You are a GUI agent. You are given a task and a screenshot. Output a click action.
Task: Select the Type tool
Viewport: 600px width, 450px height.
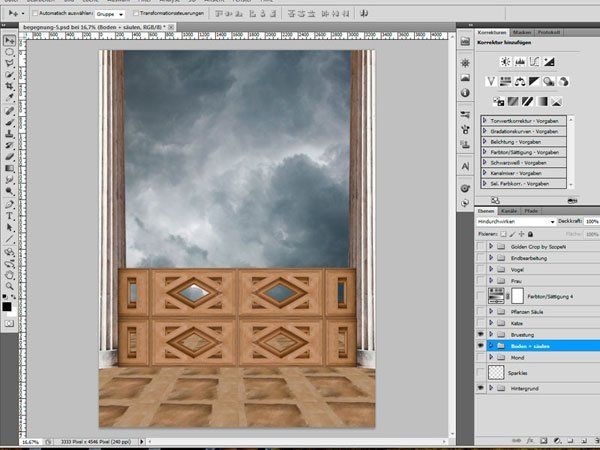[10, 216]
